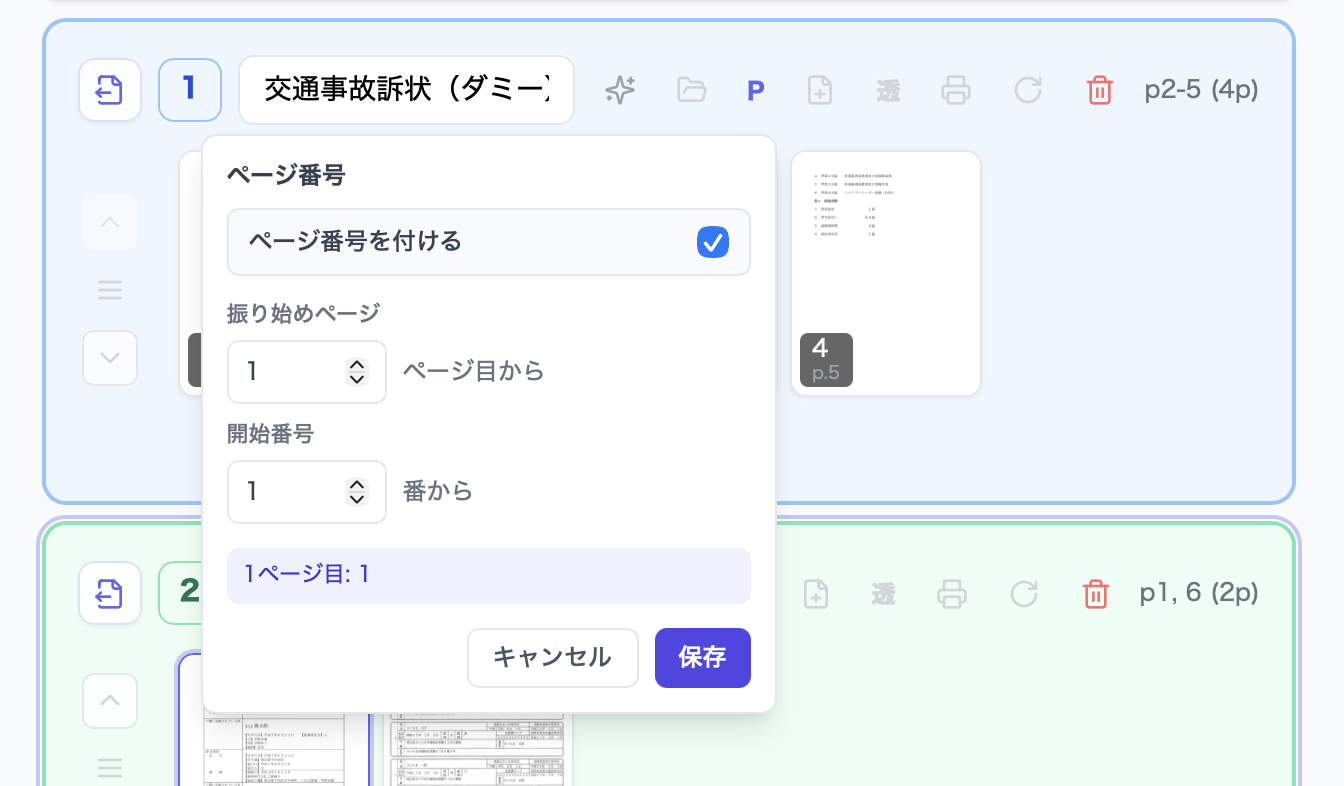
Task: Click the ページ番号 popup heading
Action: [x=286, y=175]
